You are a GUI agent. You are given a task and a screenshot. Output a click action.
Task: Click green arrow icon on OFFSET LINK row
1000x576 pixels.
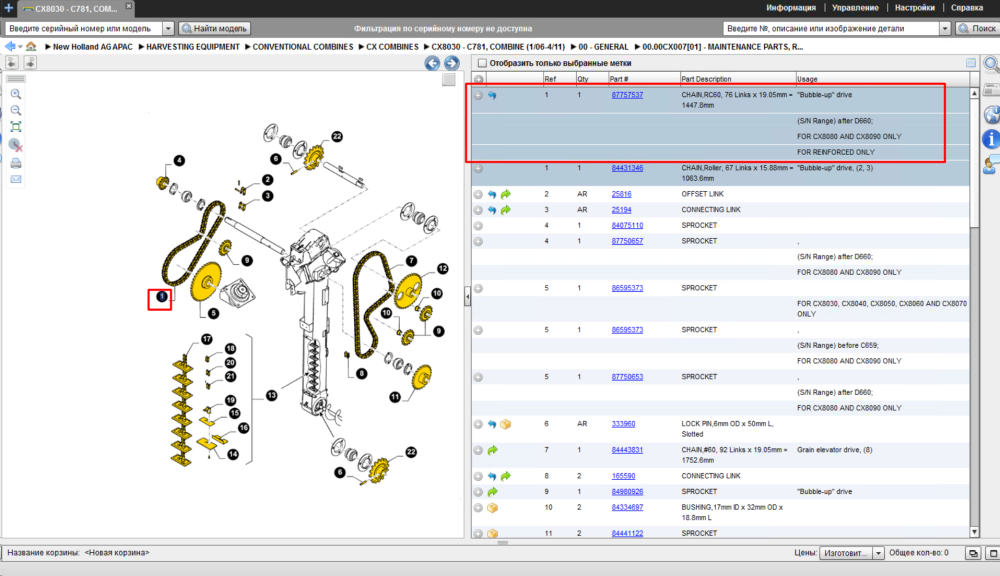[506, 194]
